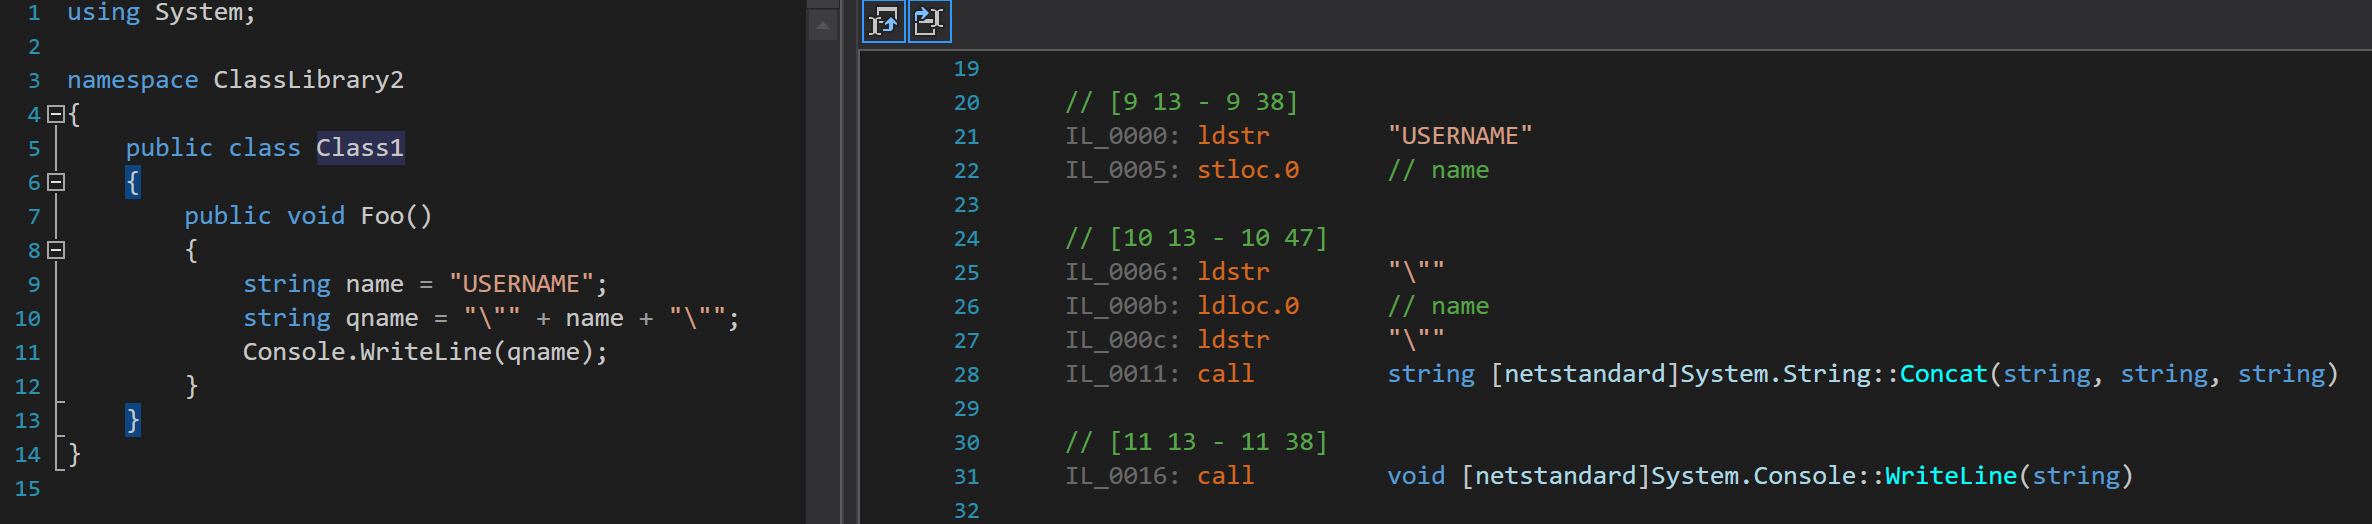The height and width of the screenshot is (524, 2372).
Task: Click 'public void' keywords on line 7
Action: (x=265, y=216)
